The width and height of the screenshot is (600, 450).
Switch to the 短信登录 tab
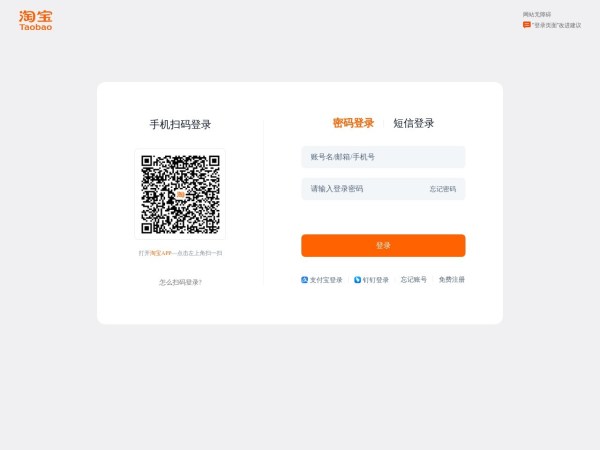pyautogui.click(x=414, y=123)
